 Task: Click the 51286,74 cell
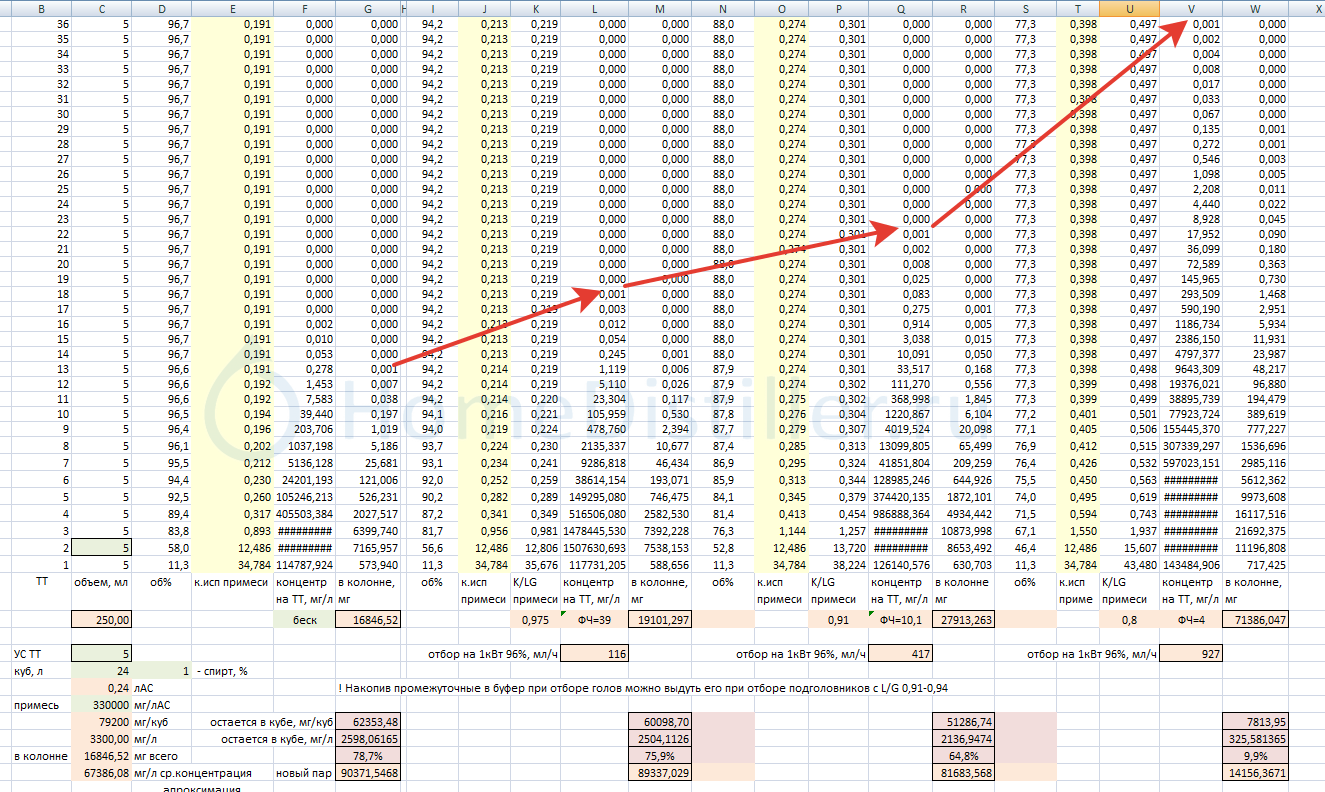[963, 721]
